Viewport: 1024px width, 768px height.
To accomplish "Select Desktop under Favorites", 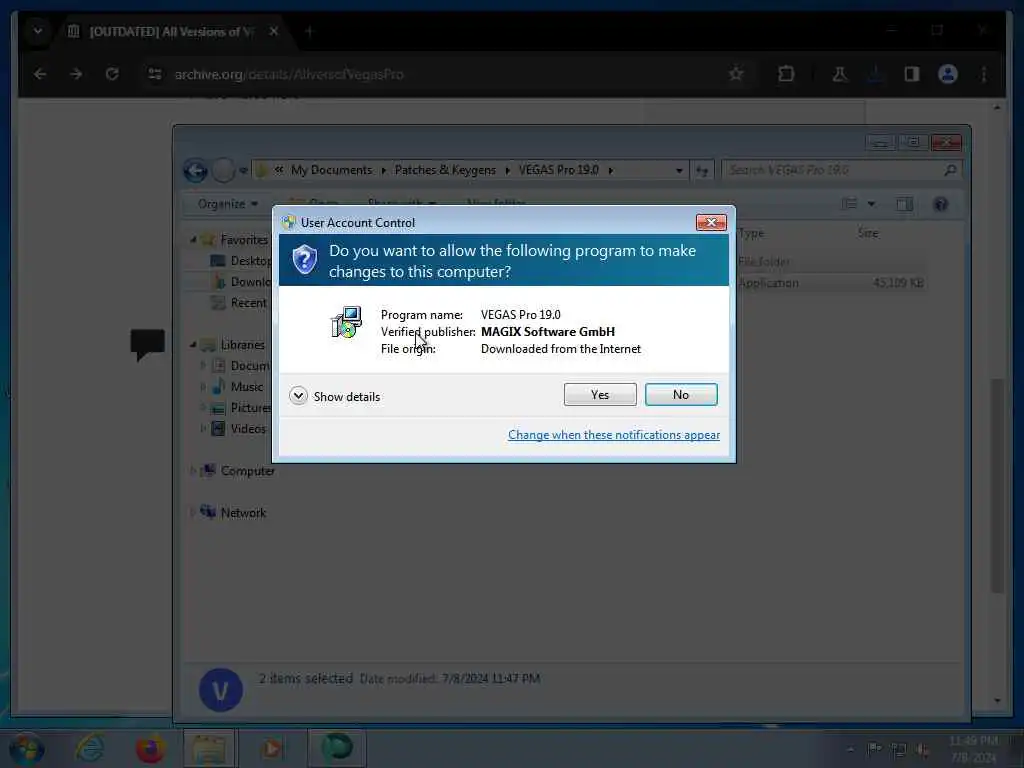I will point(240,261).
